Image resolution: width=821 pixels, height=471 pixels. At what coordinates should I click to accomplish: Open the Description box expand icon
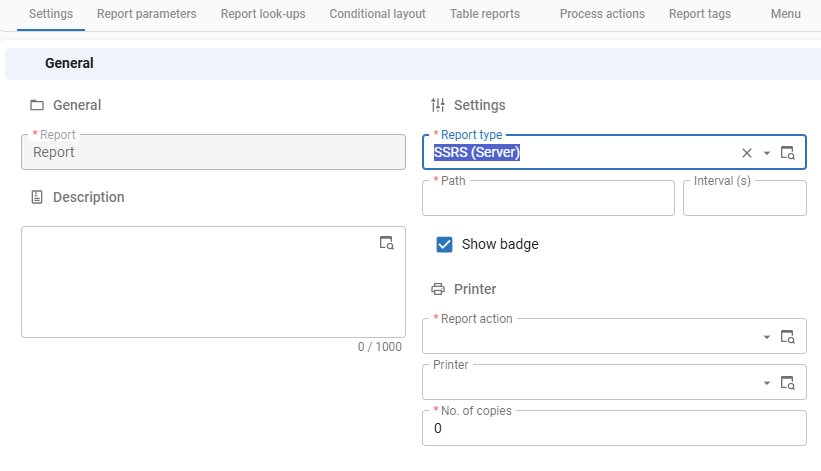(x=386, y=243)
